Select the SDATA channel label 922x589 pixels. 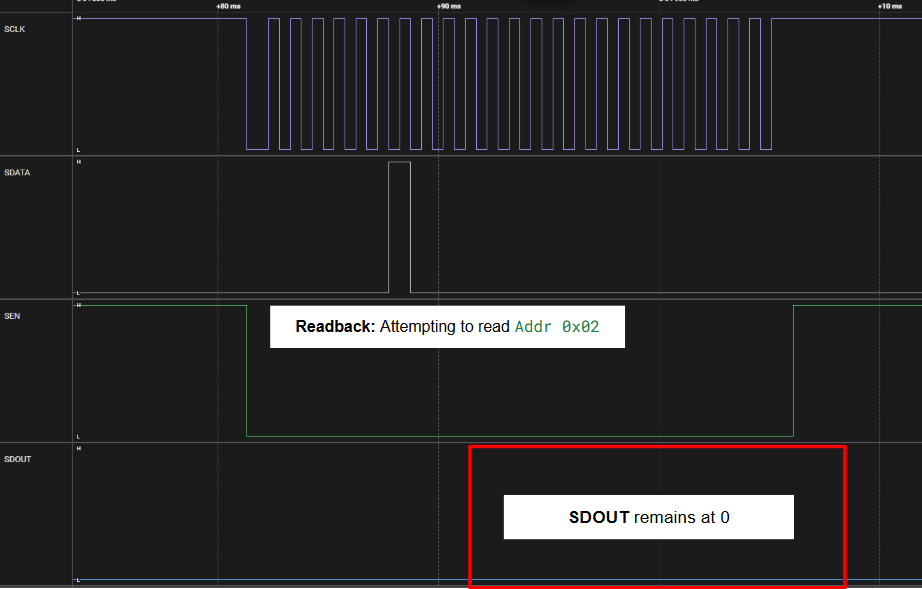pyautogui.click(x=17, y=173)
